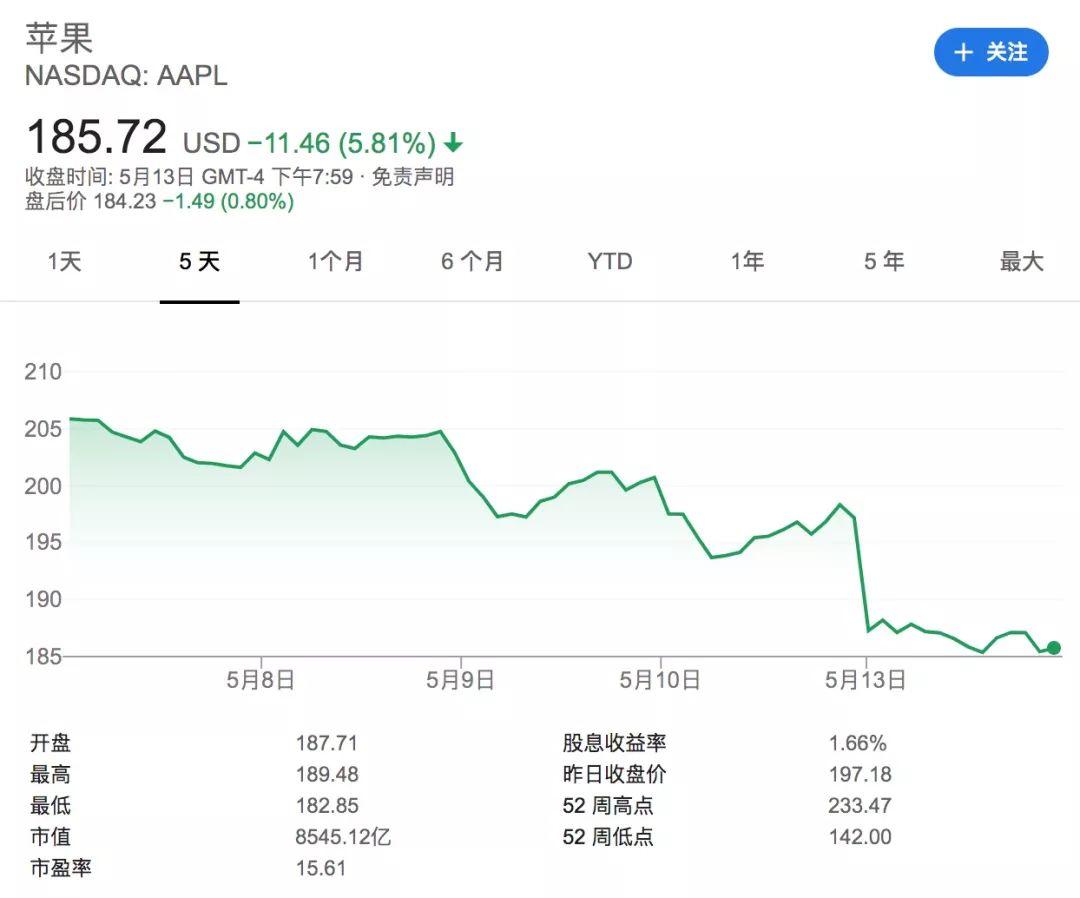Click the 5月10日 date marker on axis
Viewport: 1080px width, 898px height.
click(660, 680)
